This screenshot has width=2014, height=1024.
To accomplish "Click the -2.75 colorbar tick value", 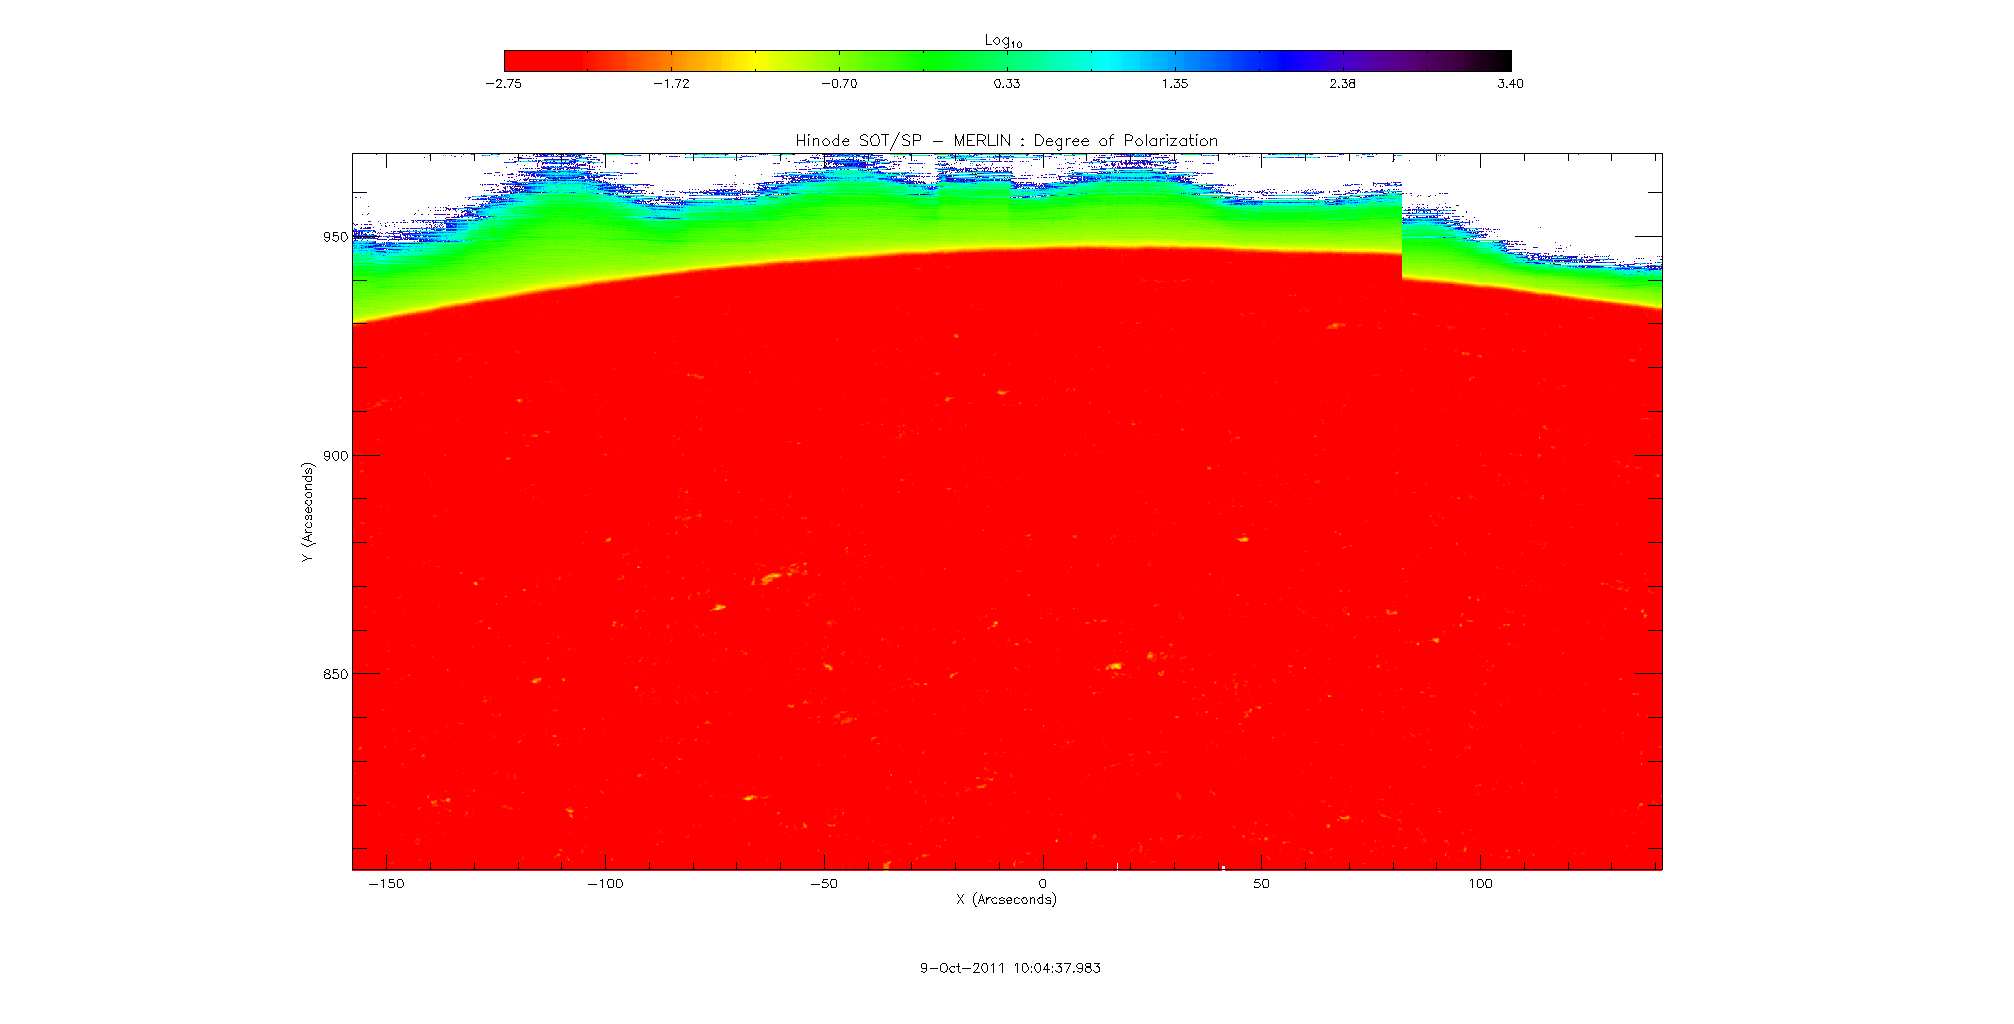I will tap(503, 84).
